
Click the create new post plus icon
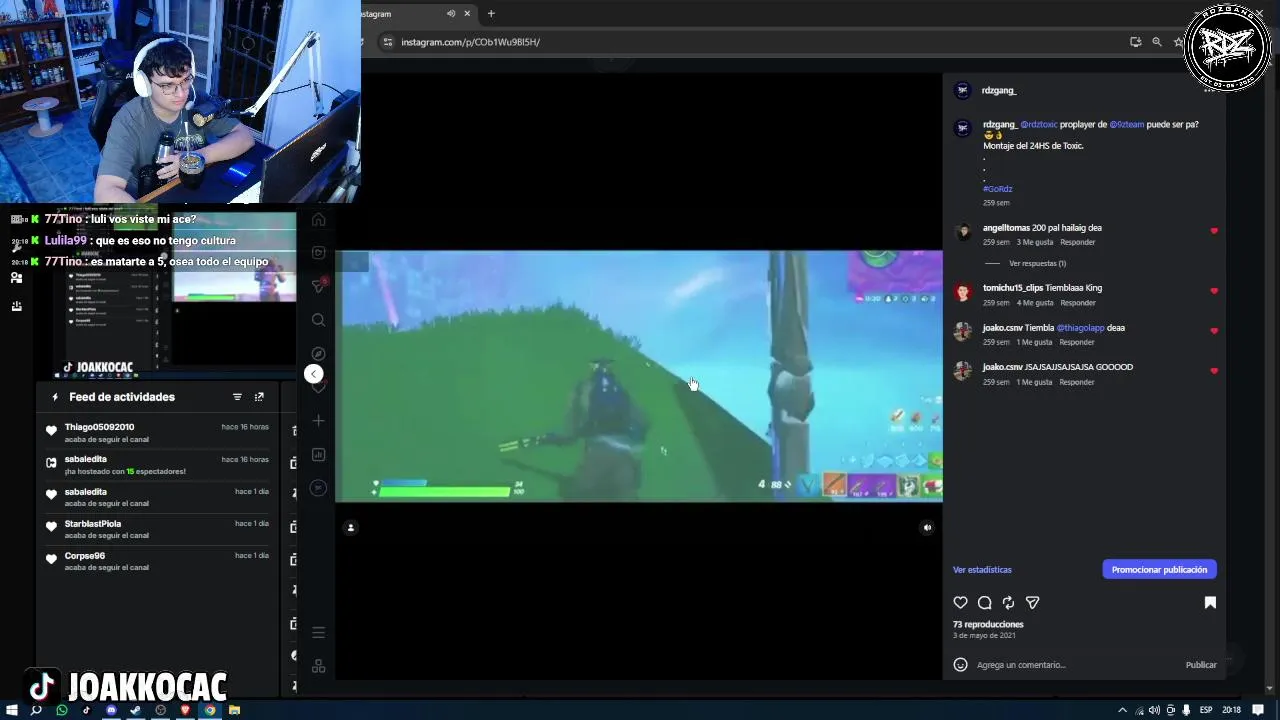[318, 421]
